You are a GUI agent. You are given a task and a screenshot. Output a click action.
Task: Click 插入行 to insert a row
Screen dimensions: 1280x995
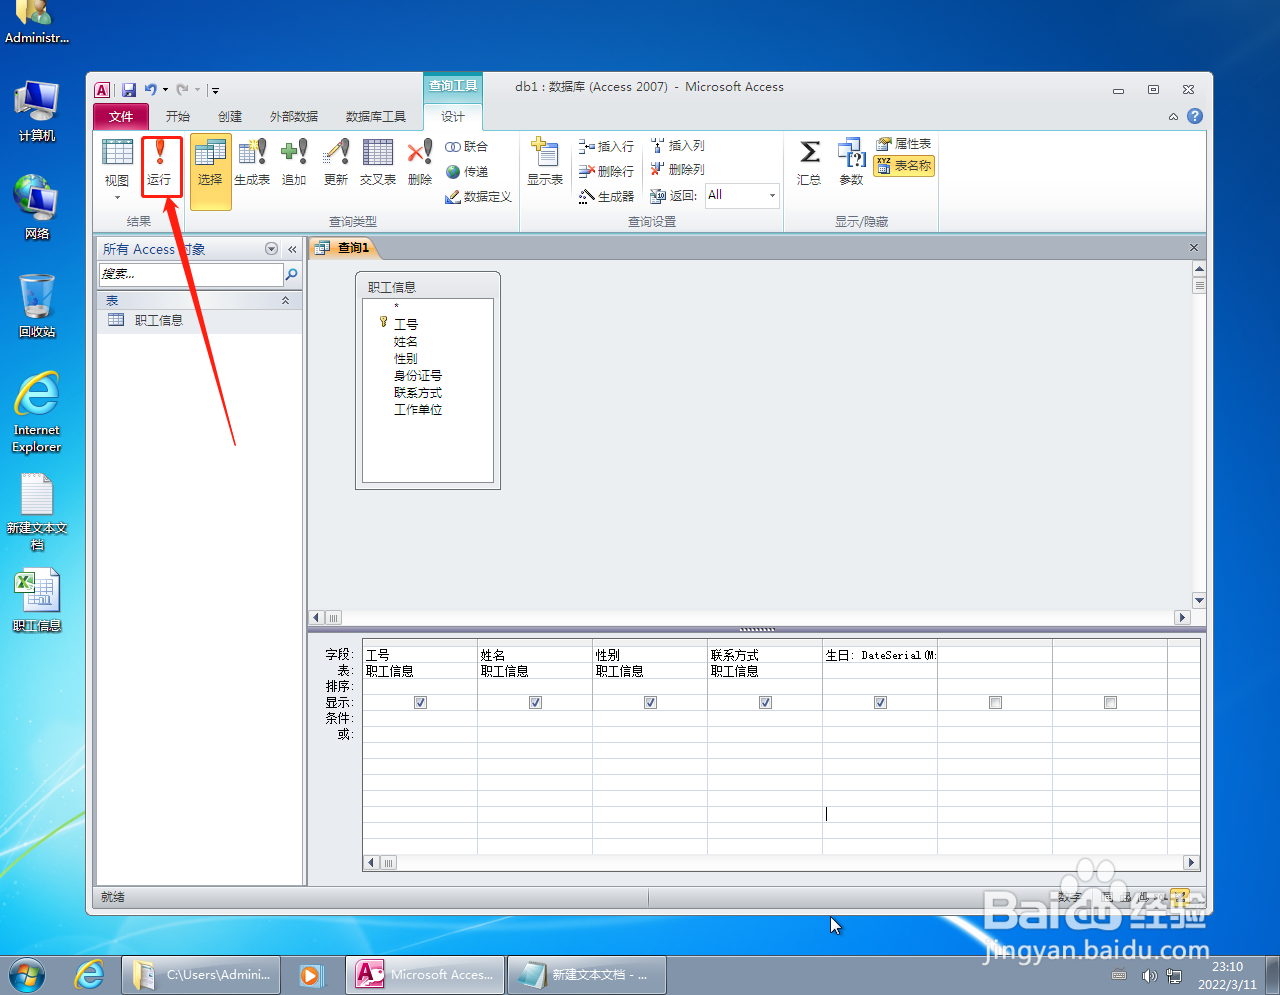pos(607,146)
